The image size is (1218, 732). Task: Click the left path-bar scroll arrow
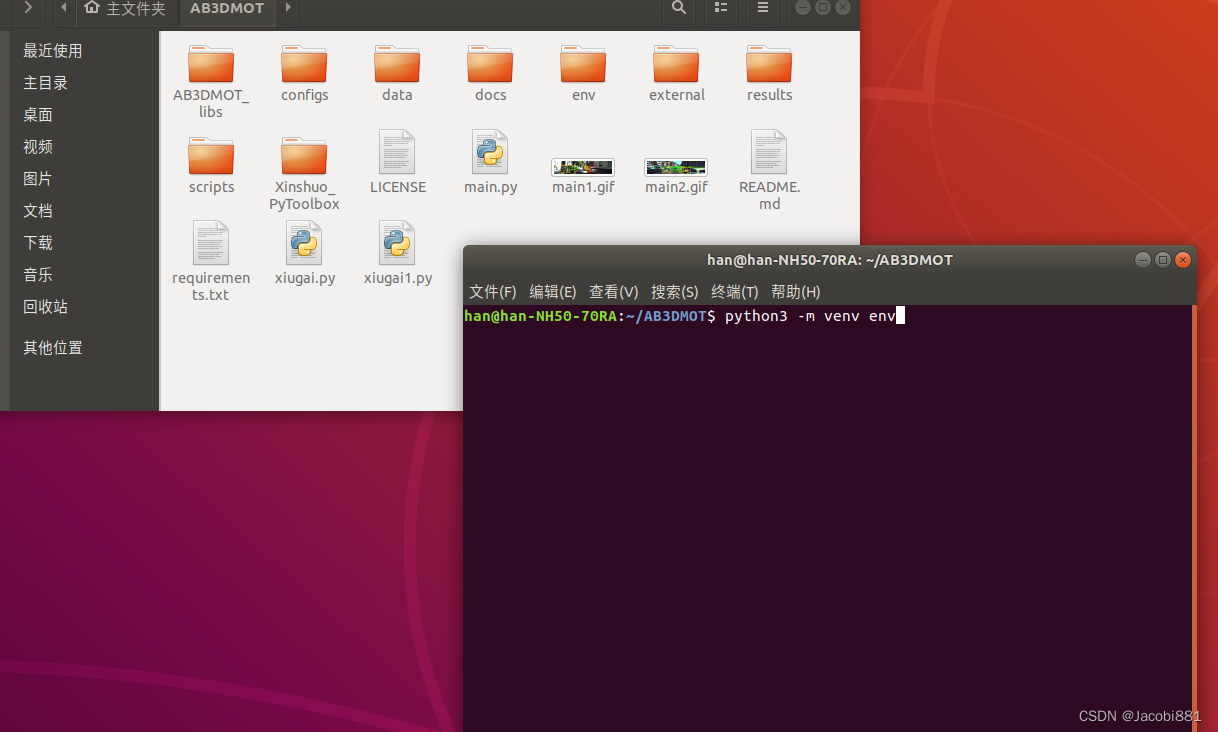tap(63, 8)
